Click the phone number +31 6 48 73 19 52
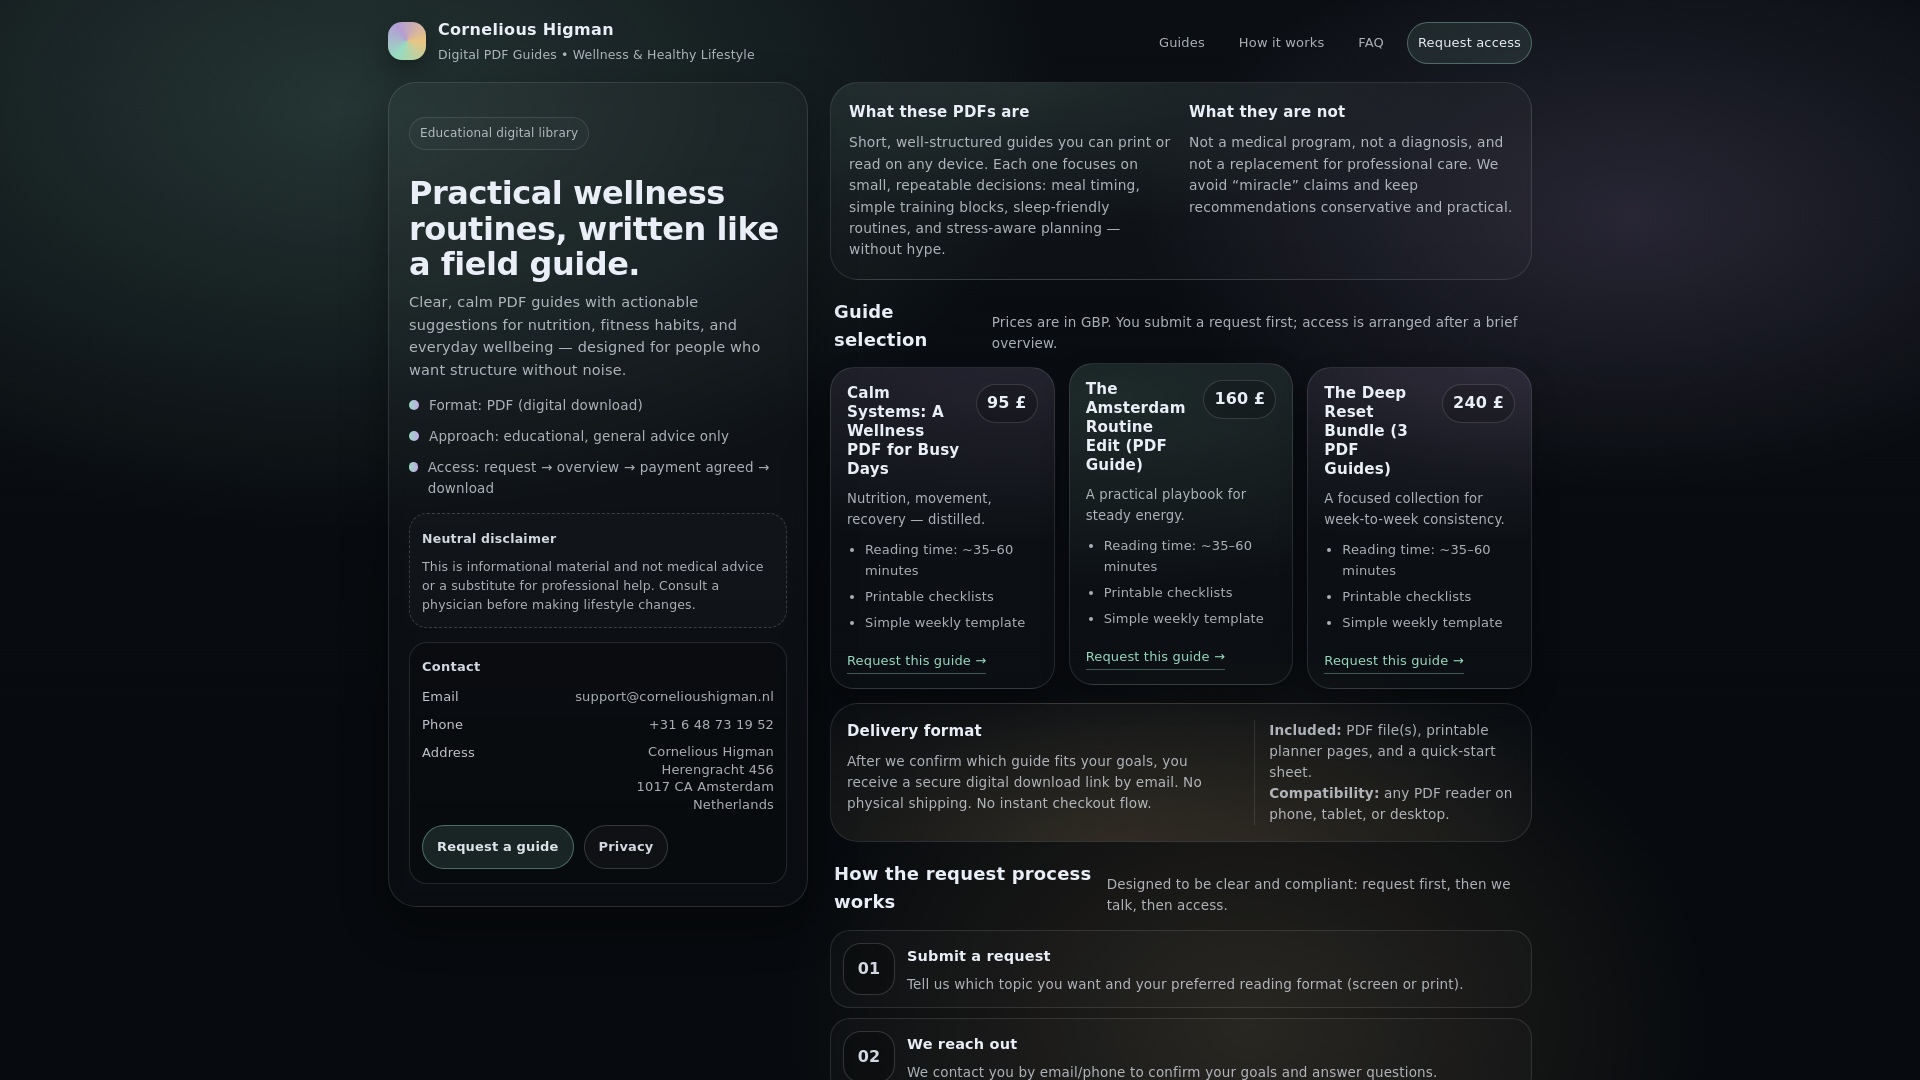Screen dimensions: 1920x1080 [x=711, y=725]
